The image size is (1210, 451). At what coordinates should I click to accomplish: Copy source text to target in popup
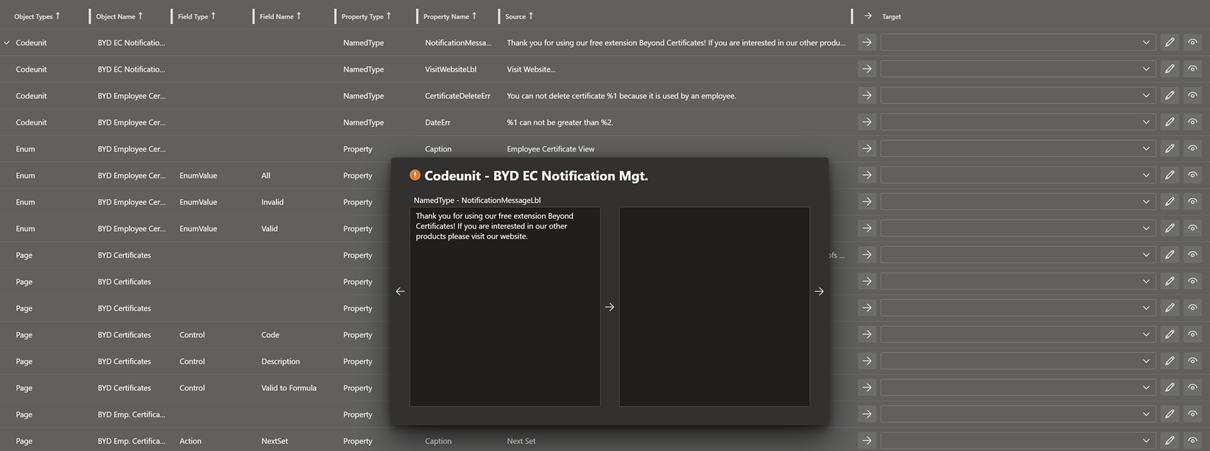(x=610, y=307)
